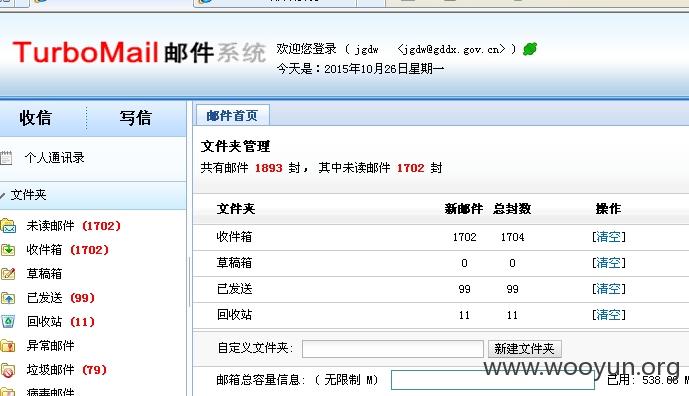
Task: Switch to the 邮件首页 tab
Action: [x=232, y=116]
